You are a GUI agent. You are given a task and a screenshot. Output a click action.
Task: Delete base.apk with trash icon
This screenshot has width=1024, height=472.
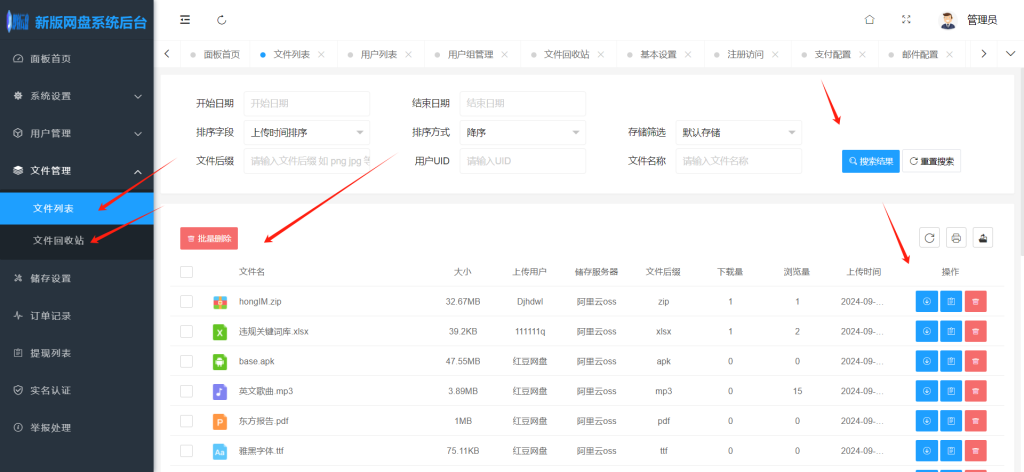(x=975, y=361)
